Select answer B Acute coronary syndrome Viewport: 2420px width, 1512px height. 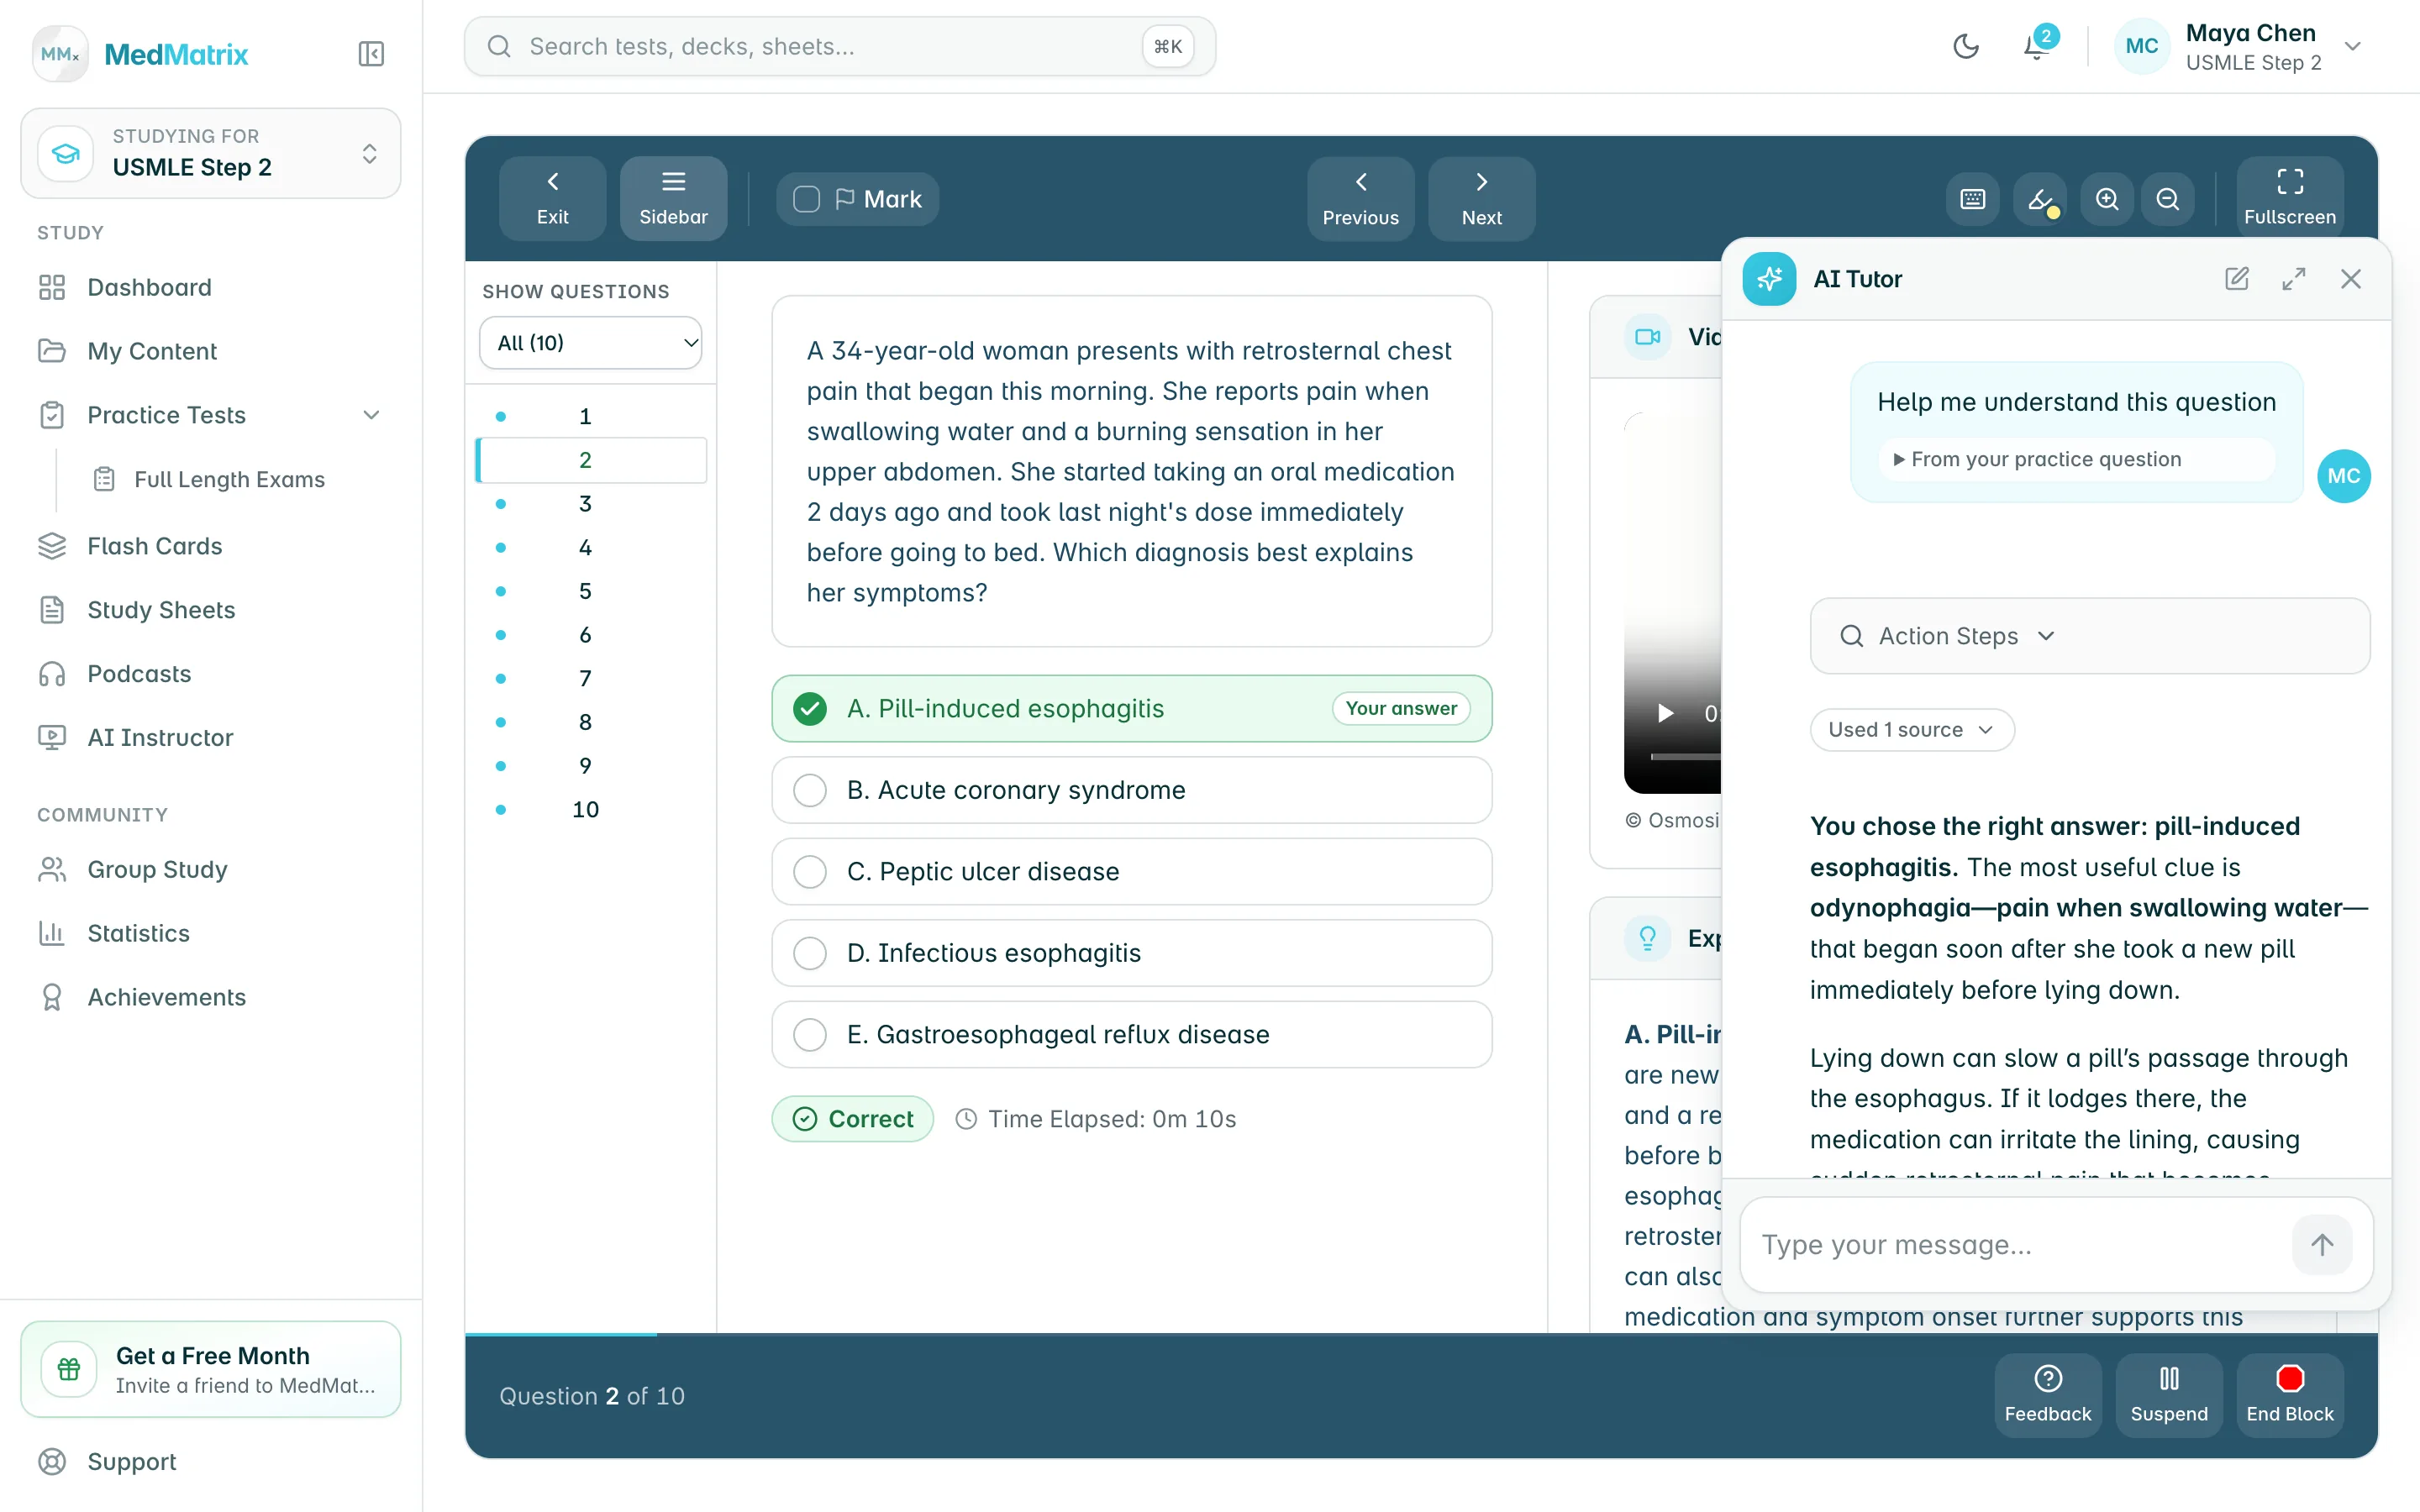1132,790
